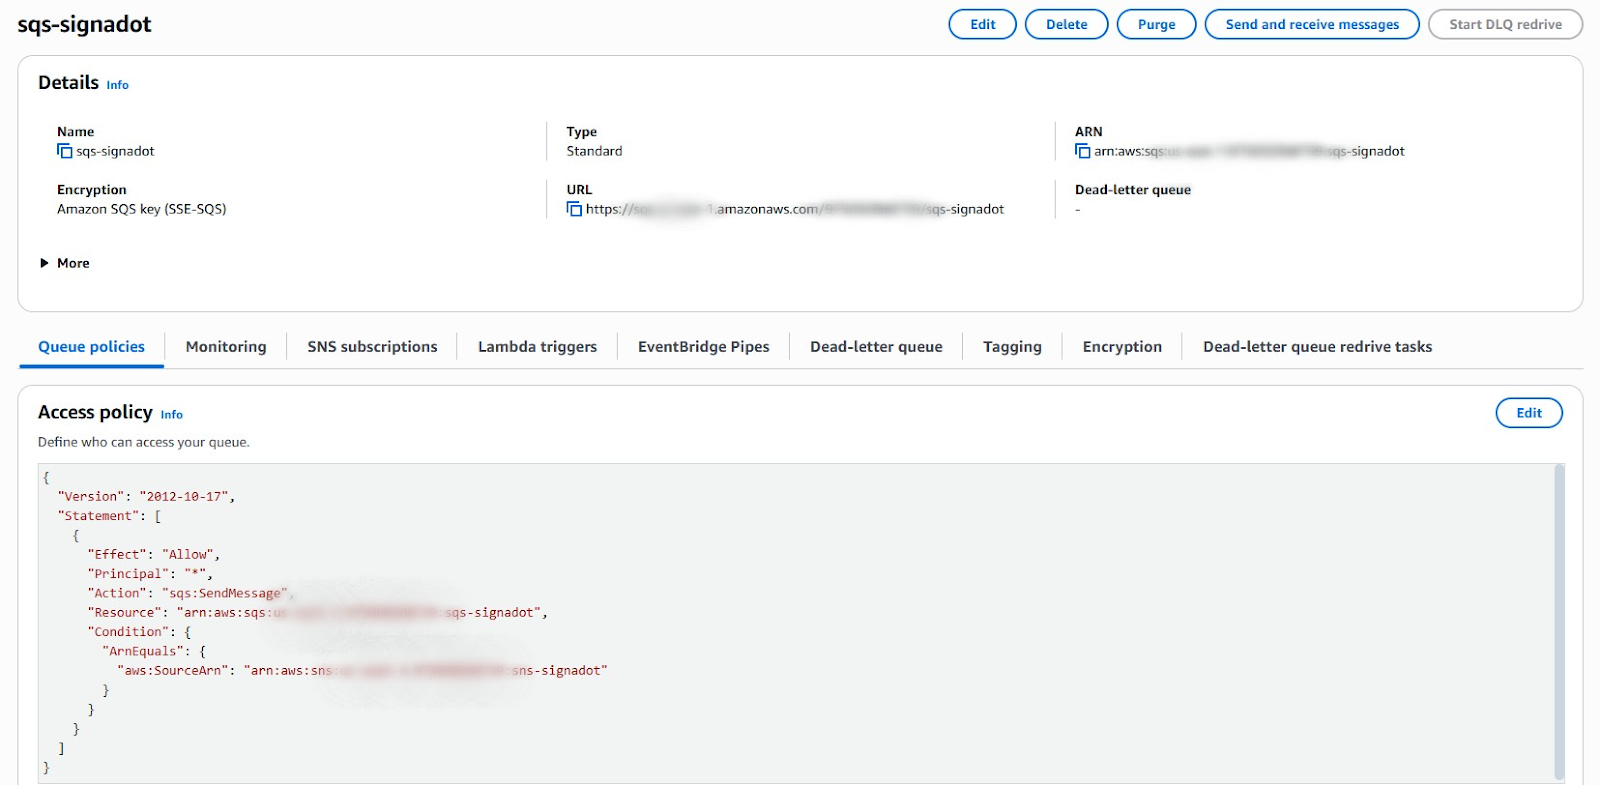Open the Details Info link
Screen dimensions: 1600x785
117,85
